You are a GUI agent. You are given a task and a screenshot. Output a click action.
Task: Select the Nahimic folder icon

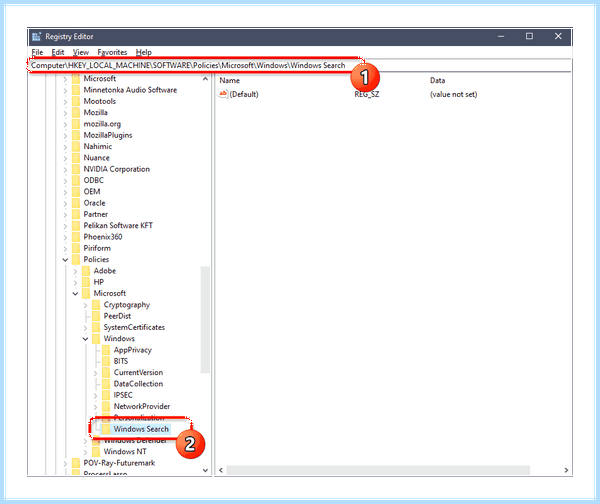[x=76, y=146]
